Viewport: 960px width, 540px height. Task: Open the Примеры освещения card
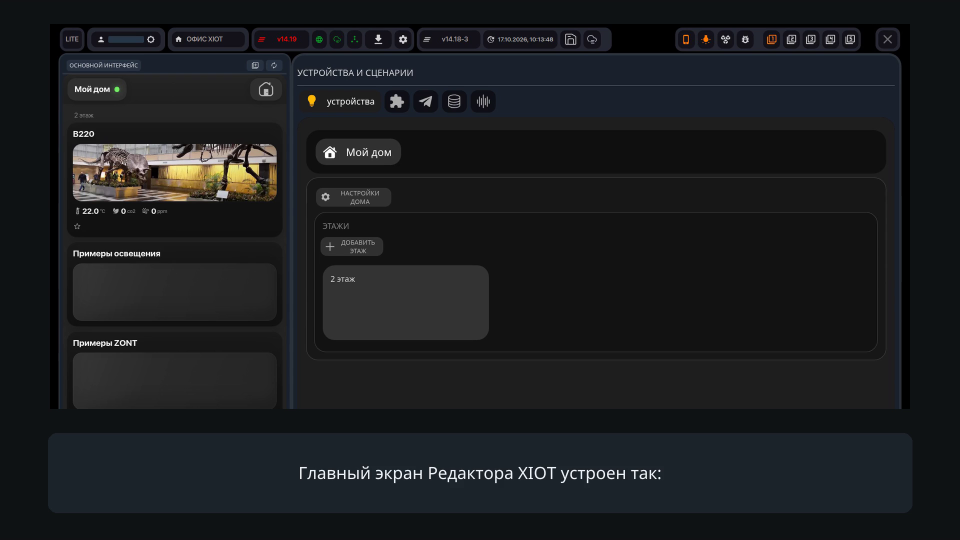pos(174,285)
